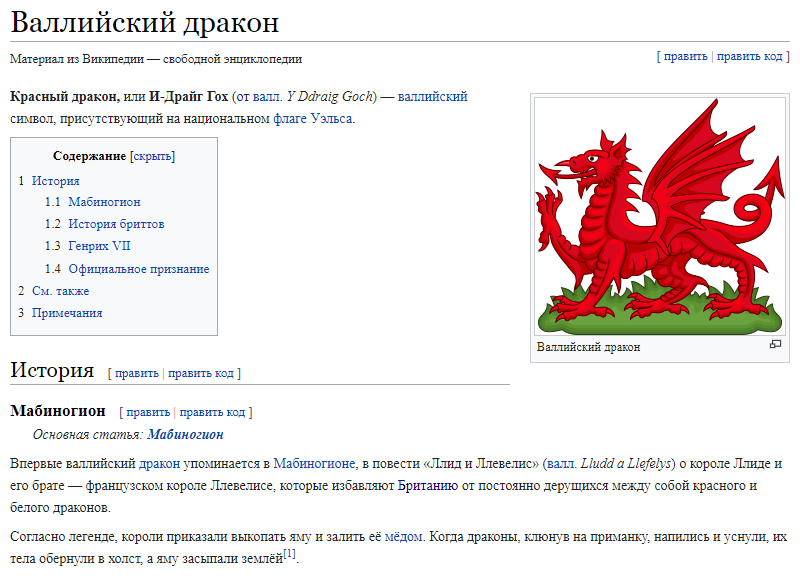Click править код next to Мабиногион subheading

[212, 412]
